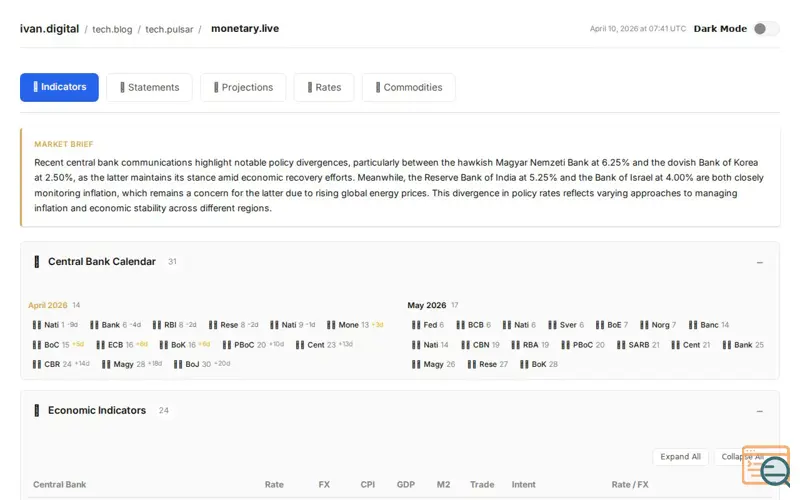Screen dimensions: 800x500
Task: Click the icon on the Statements tab
Action: [122, 87]
